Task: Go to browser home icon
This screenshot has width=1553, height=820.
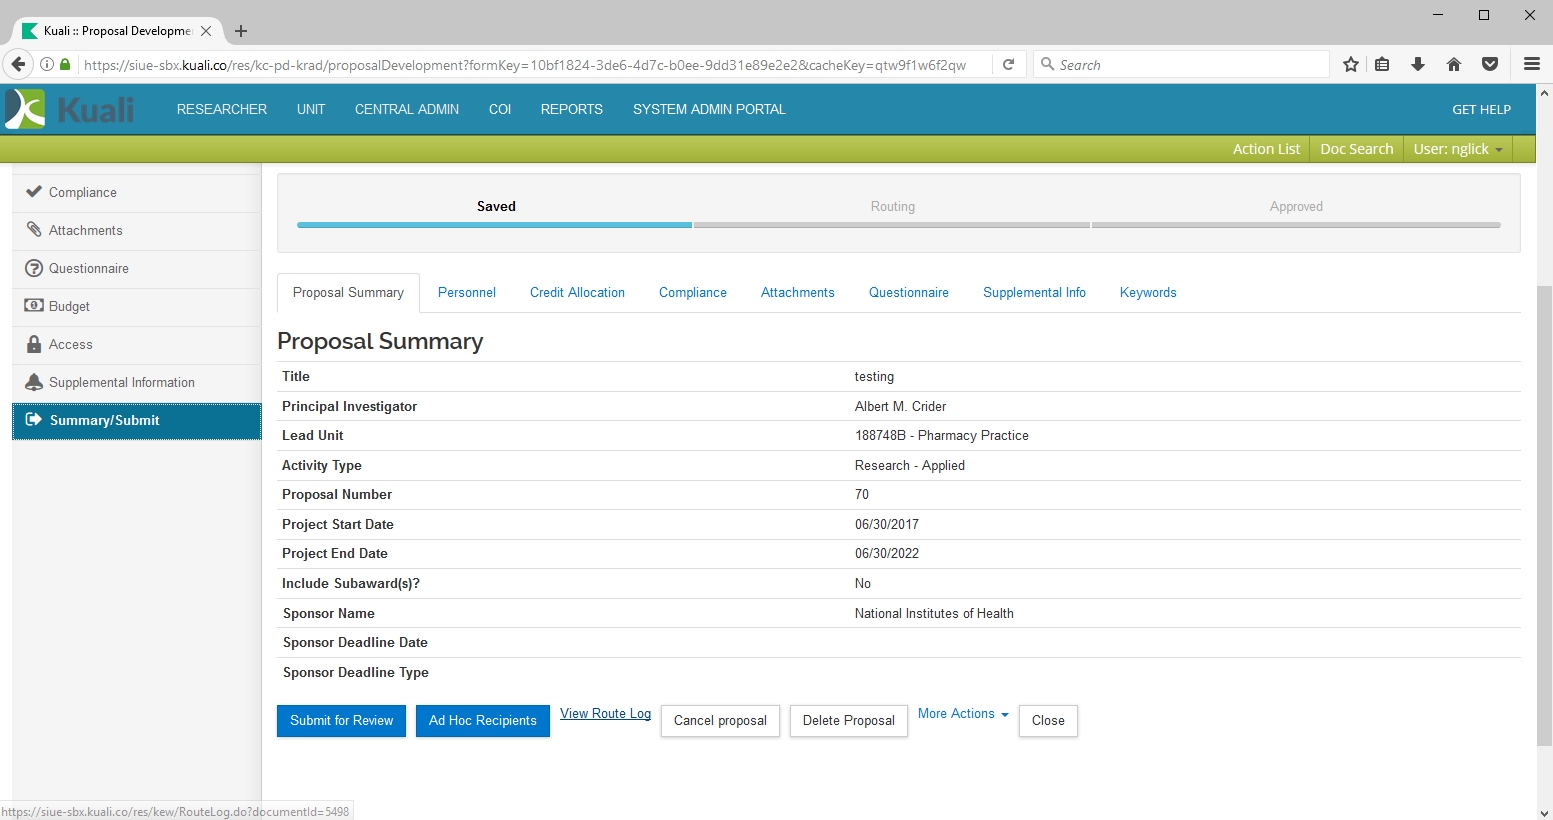Action: point(1454,64)
